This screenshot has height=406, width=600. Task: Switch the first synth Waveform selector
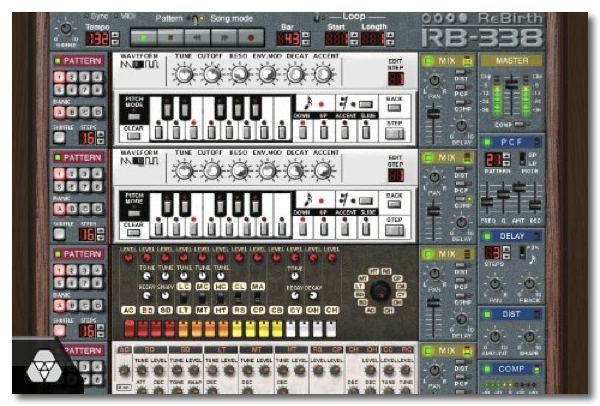(x=139, y=64)
